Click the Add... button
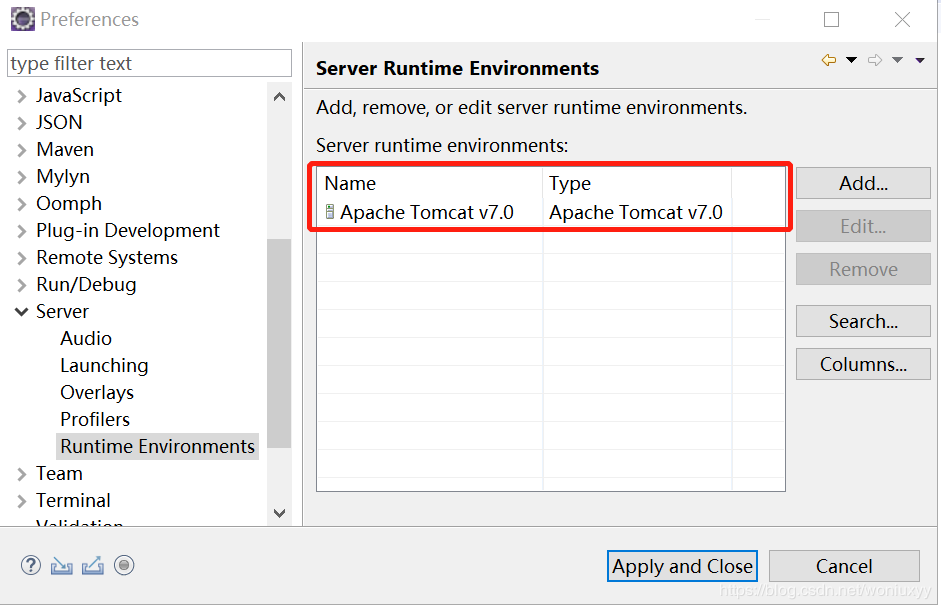The height and width of the screenshot is (609, 941). [863, 183]
